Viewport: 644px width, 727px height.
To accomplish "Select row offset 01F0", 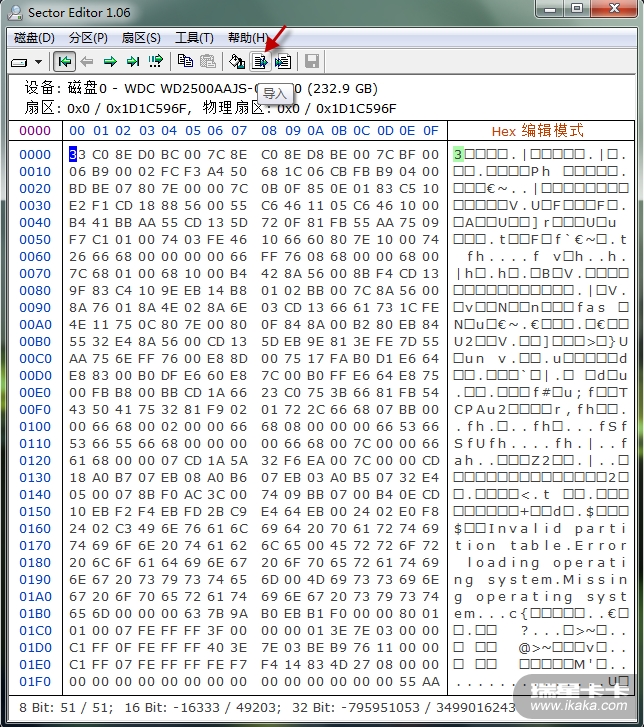I will pyautogui.click(x=35, y=682).
